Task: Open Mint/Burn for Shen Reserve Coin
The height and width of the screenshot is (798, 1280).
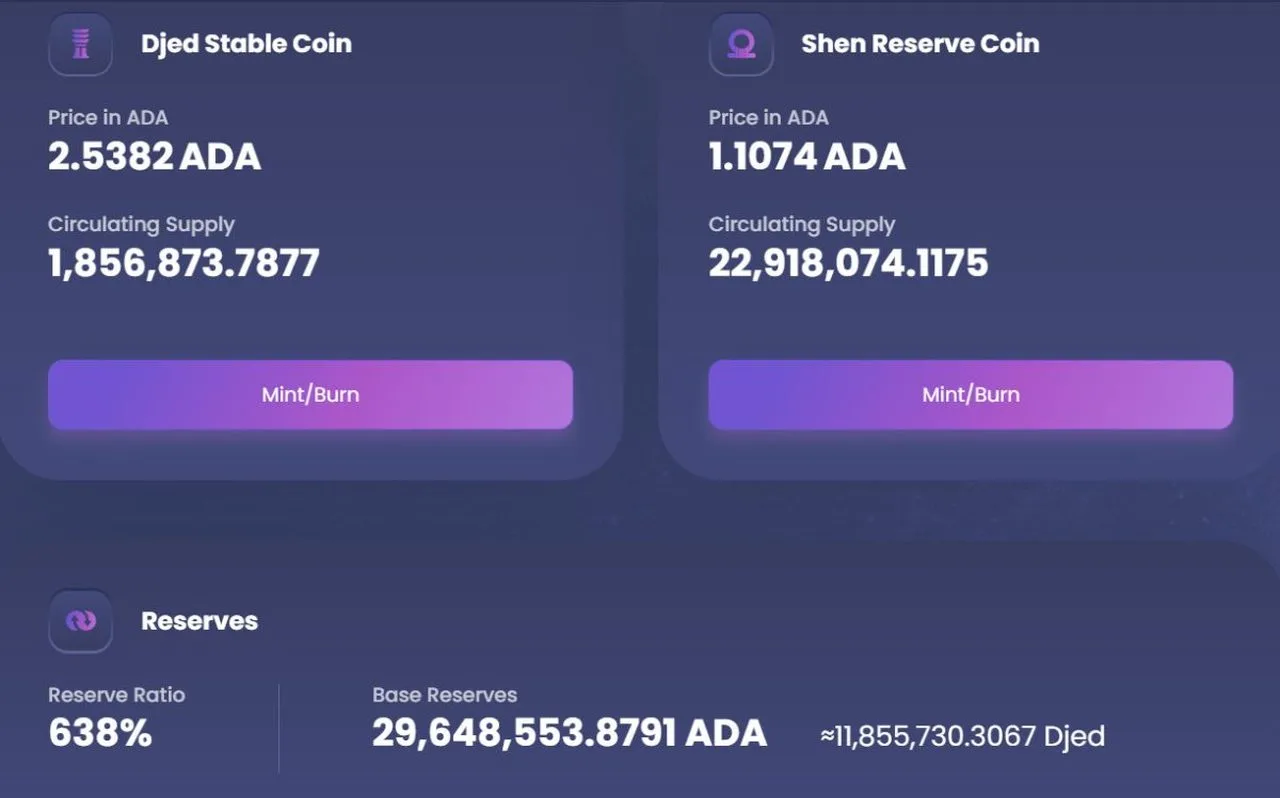Action: [971, 395]
